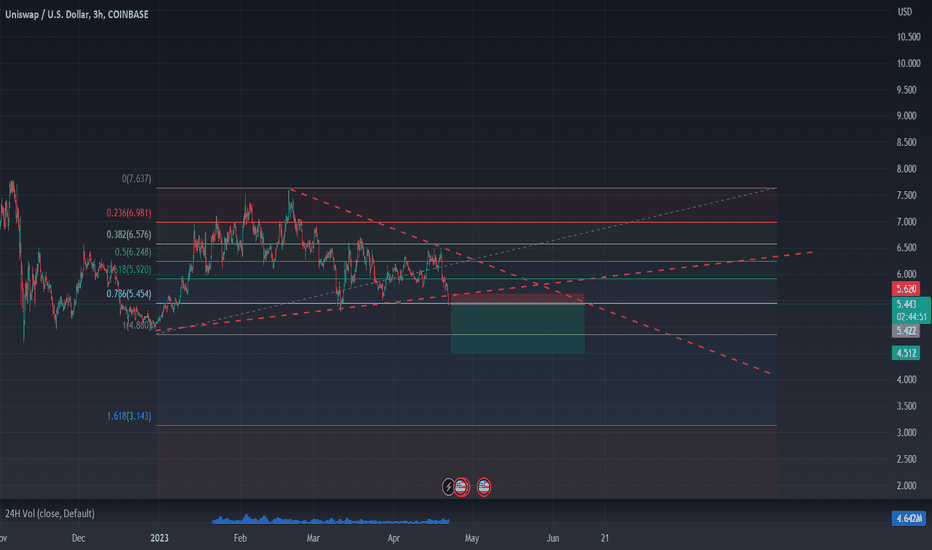932x550 pixels.
Task: Click the 3.000 price axis label
Action: tap(906, 433)
